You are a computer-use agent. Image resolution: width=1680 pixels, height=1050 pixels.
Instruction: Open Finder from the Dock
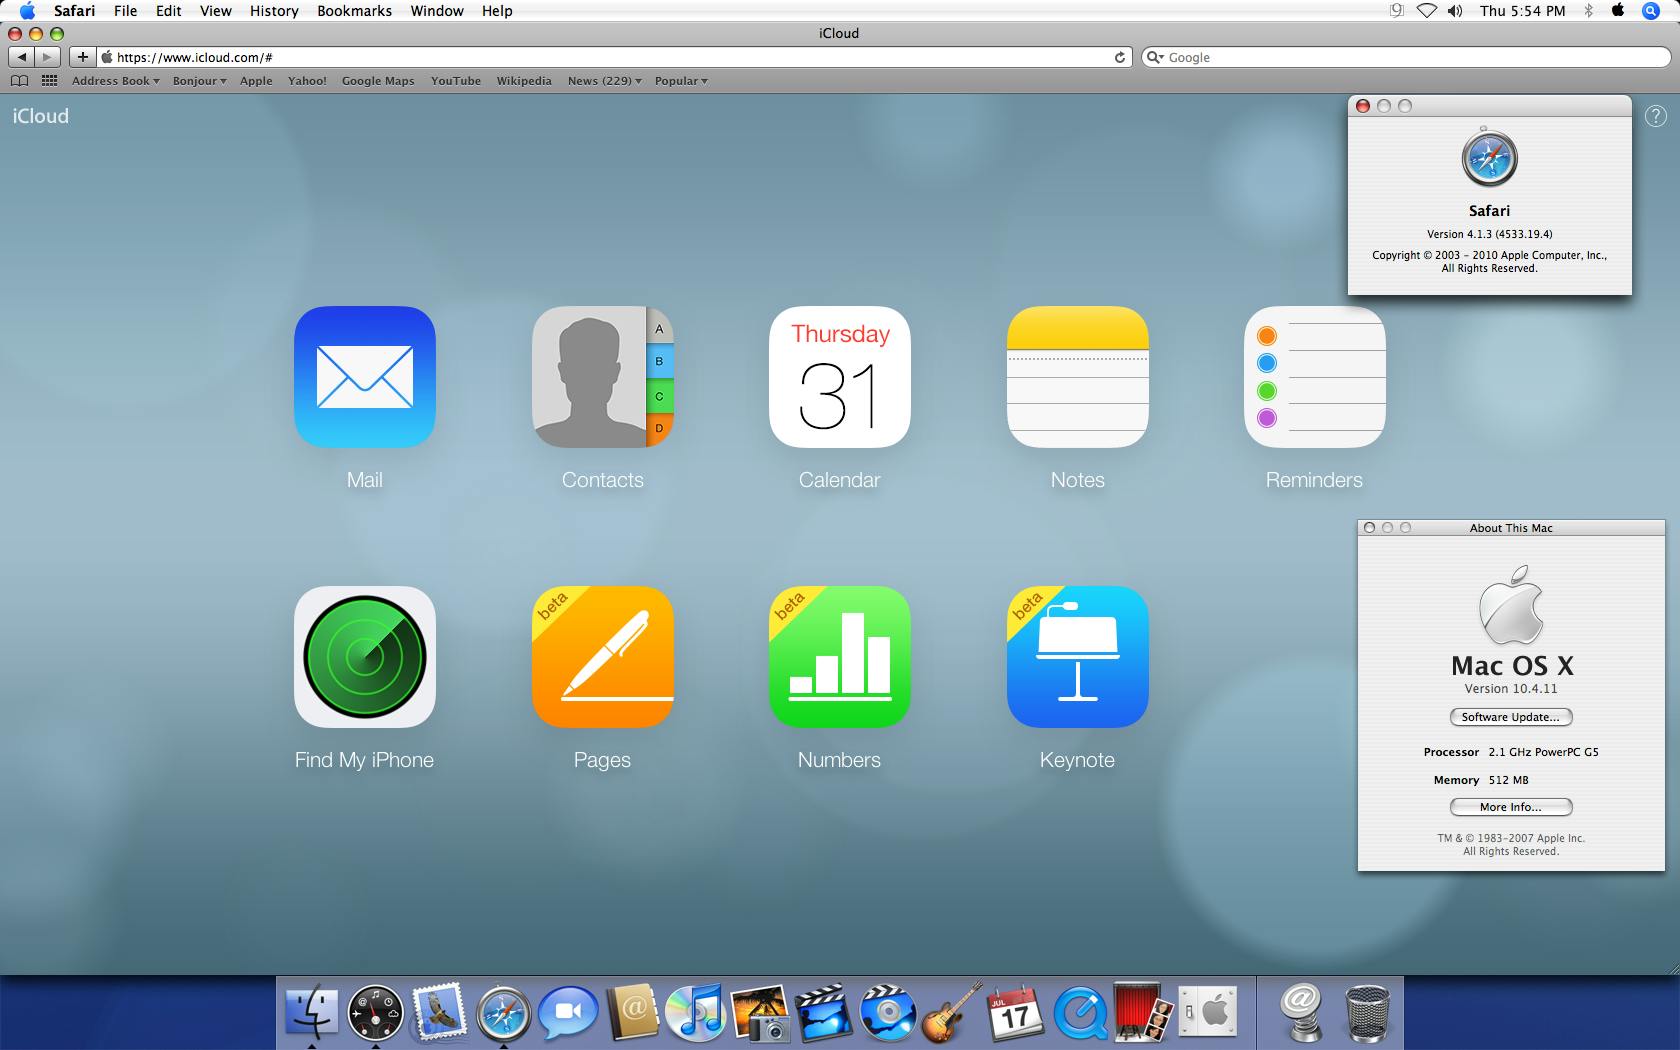pos(312,1012)
